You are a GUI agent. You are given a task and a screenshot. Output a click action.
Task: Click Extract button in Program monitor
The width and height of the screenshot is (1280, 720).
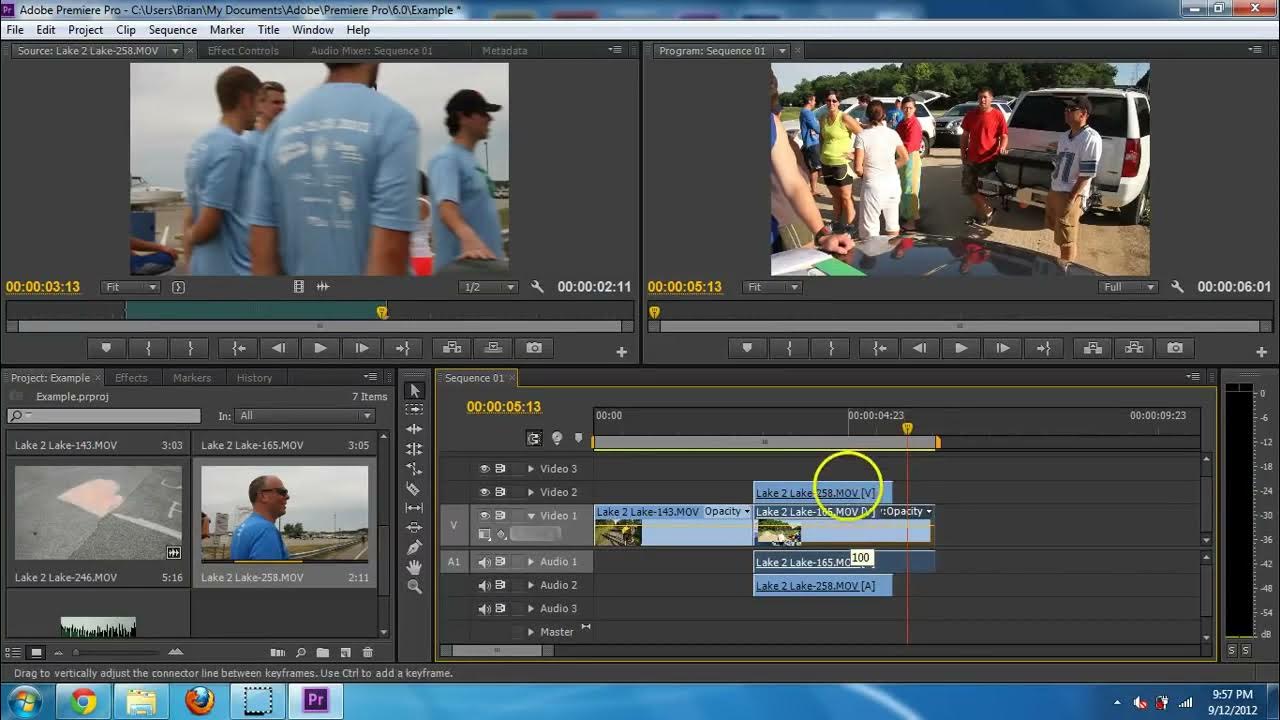[1134, 348]
